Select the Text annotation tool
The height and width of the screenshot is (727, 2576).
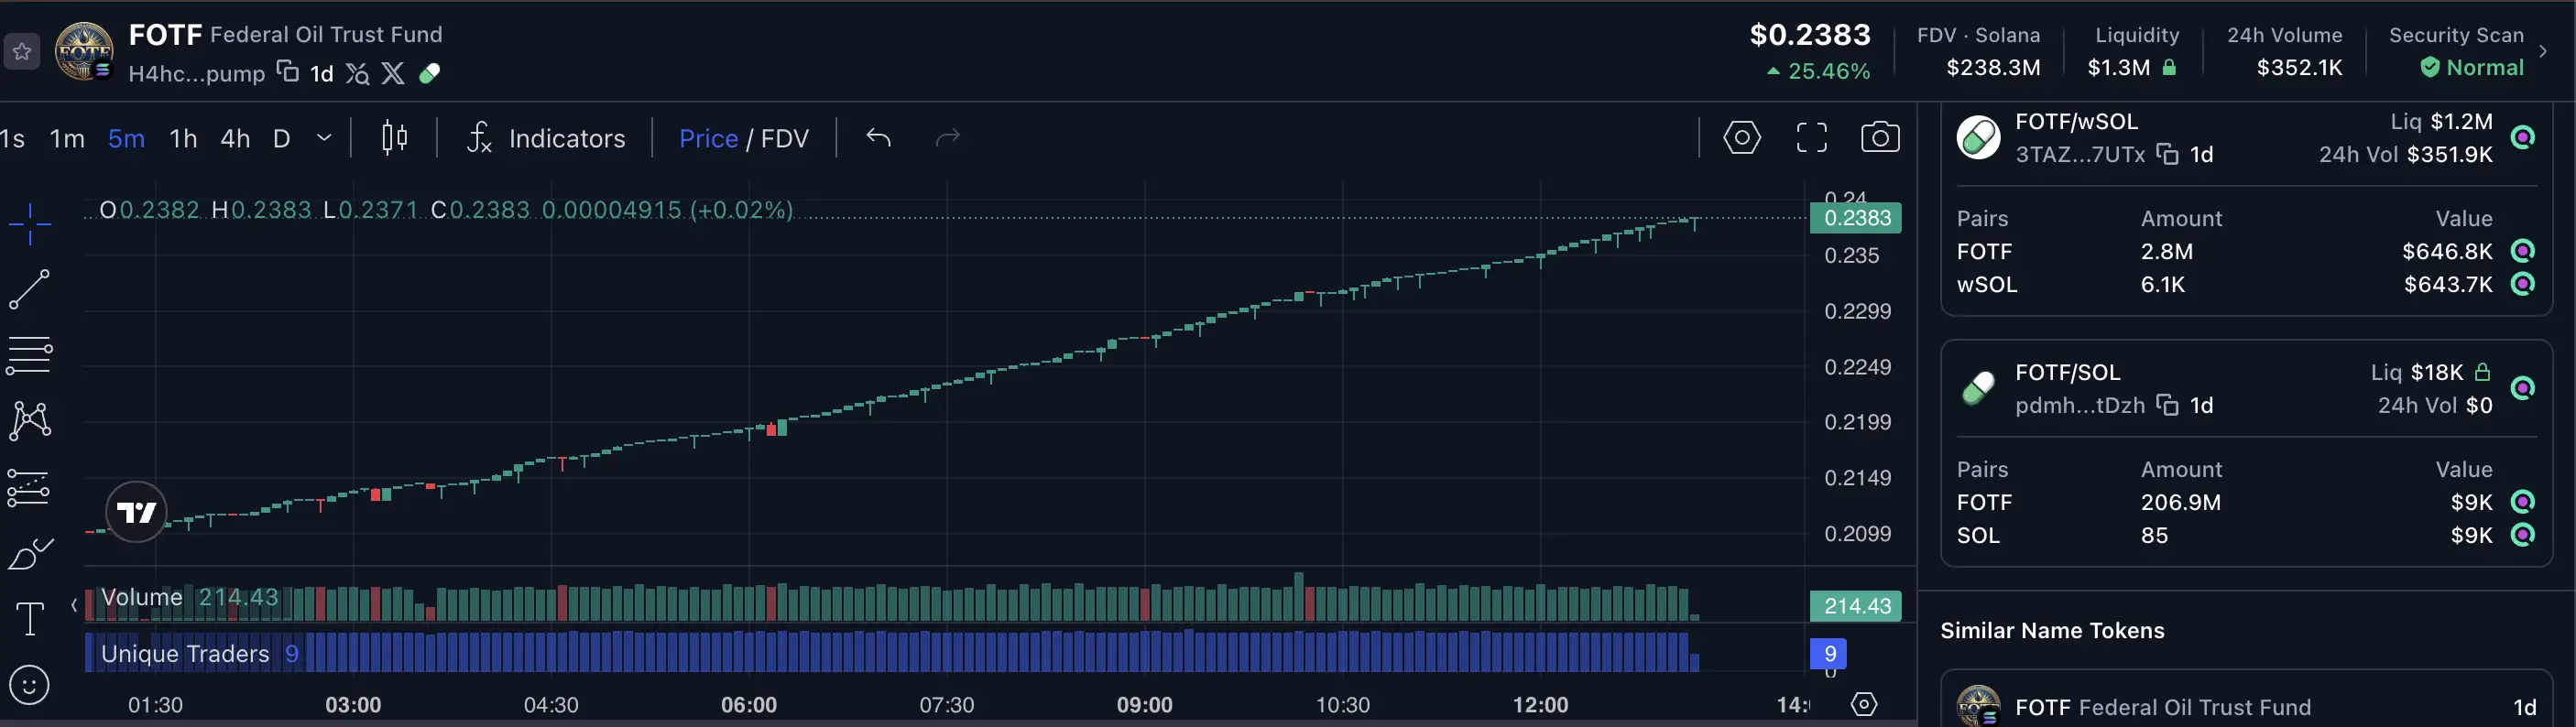(x=30, y=619)
